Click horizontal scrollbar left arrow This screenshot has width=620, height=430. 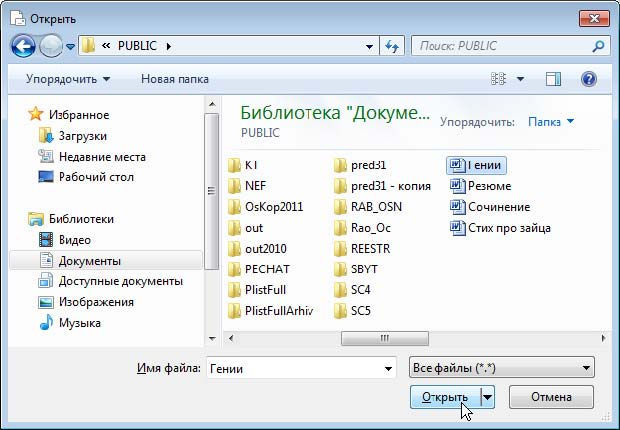231,338
